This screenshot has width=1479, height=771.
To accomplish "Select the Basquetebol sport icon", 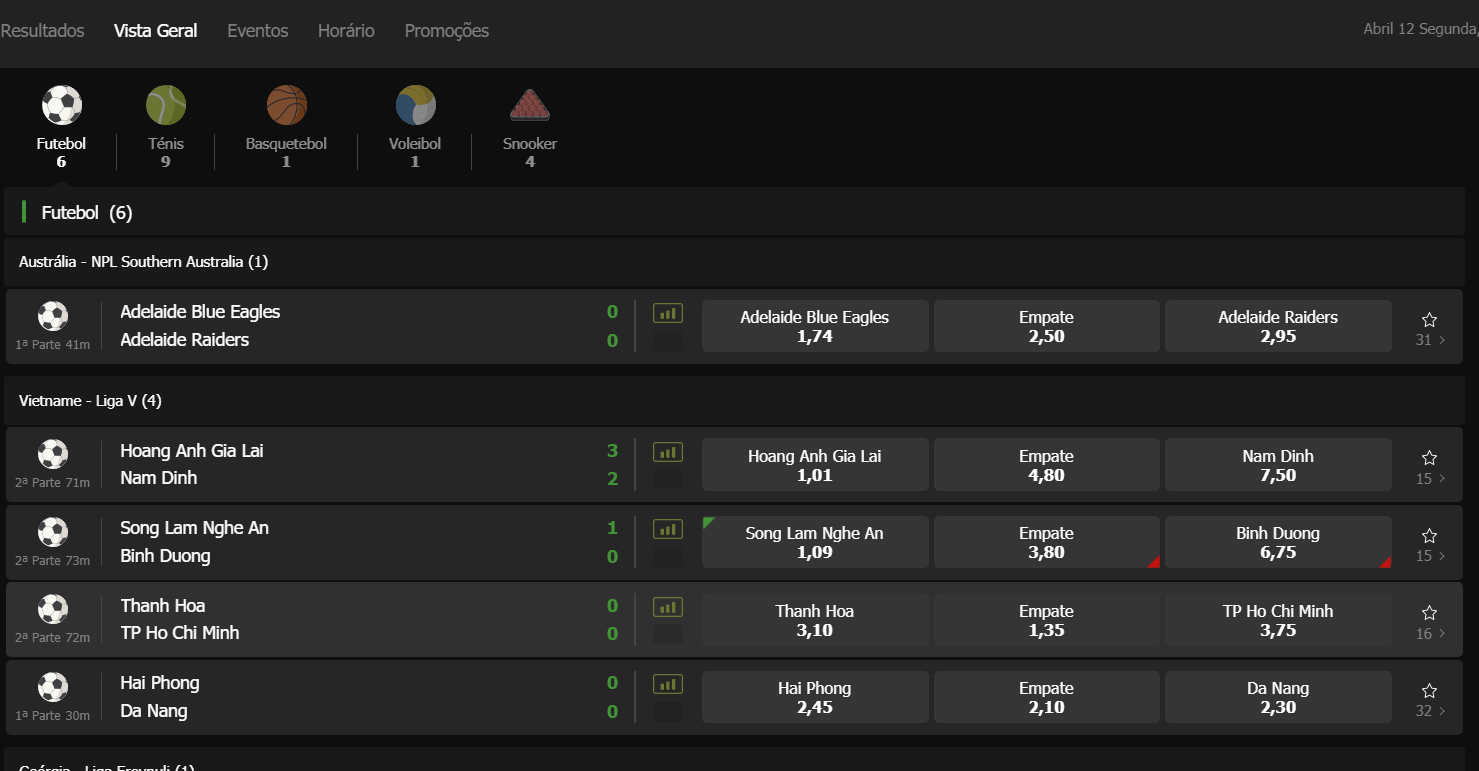I will pyautogui.click(x=286, y=105).
